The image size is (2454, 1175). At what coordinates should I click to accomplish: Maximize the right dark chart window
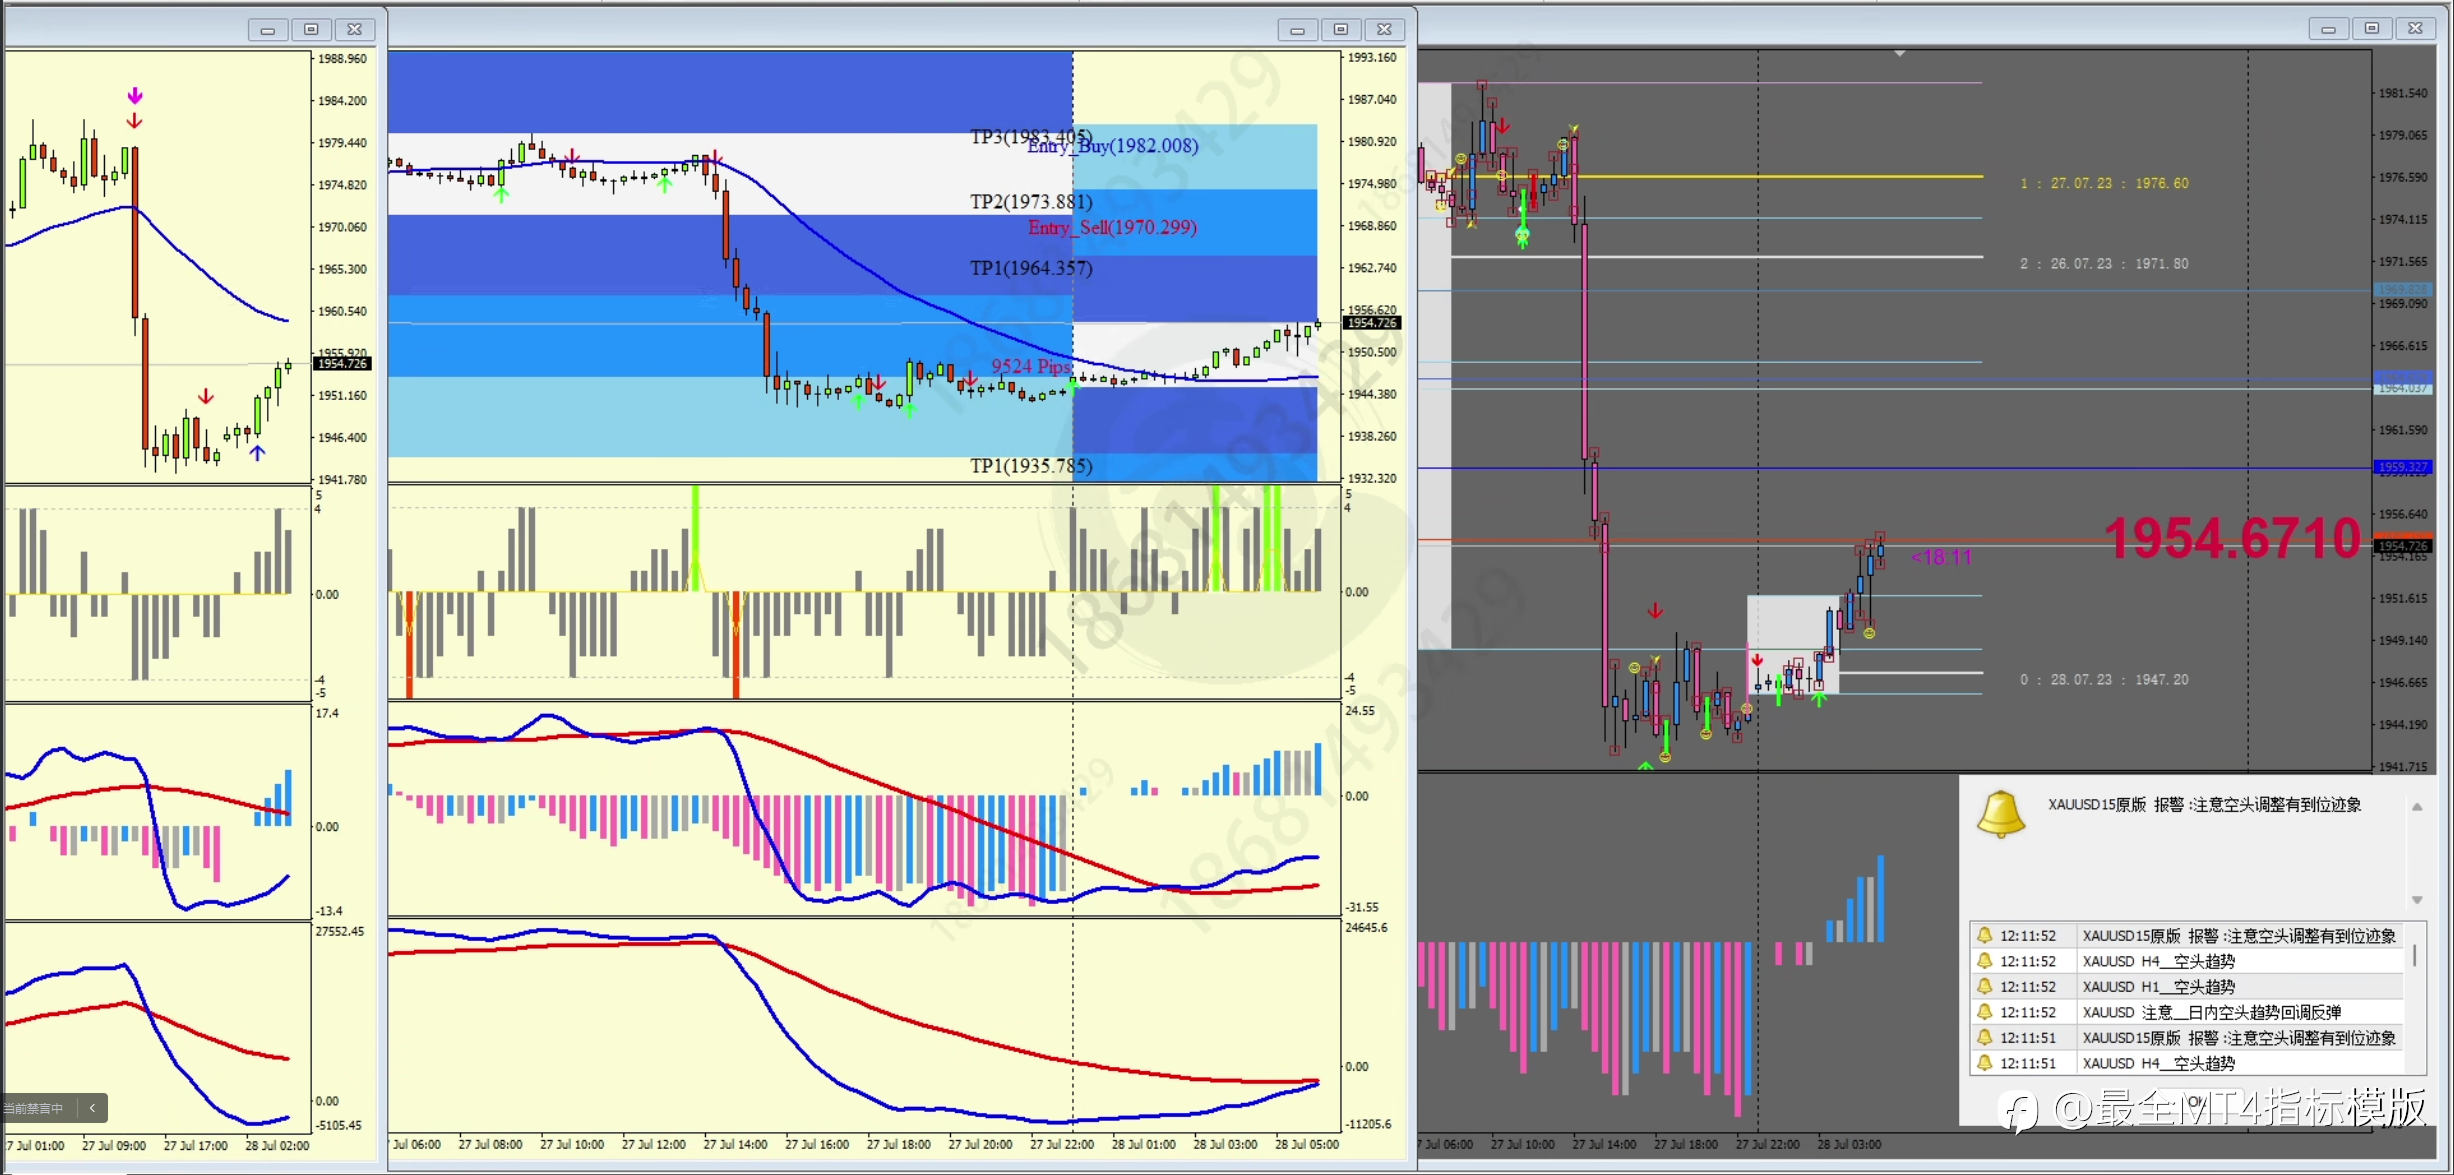point(2371,29)
